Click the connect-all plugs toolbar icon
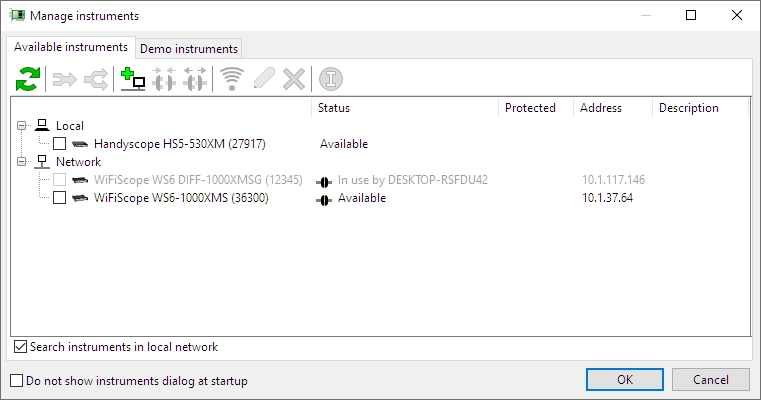The image size is (761, 400). pyautogui.click(x=163, y=78)
